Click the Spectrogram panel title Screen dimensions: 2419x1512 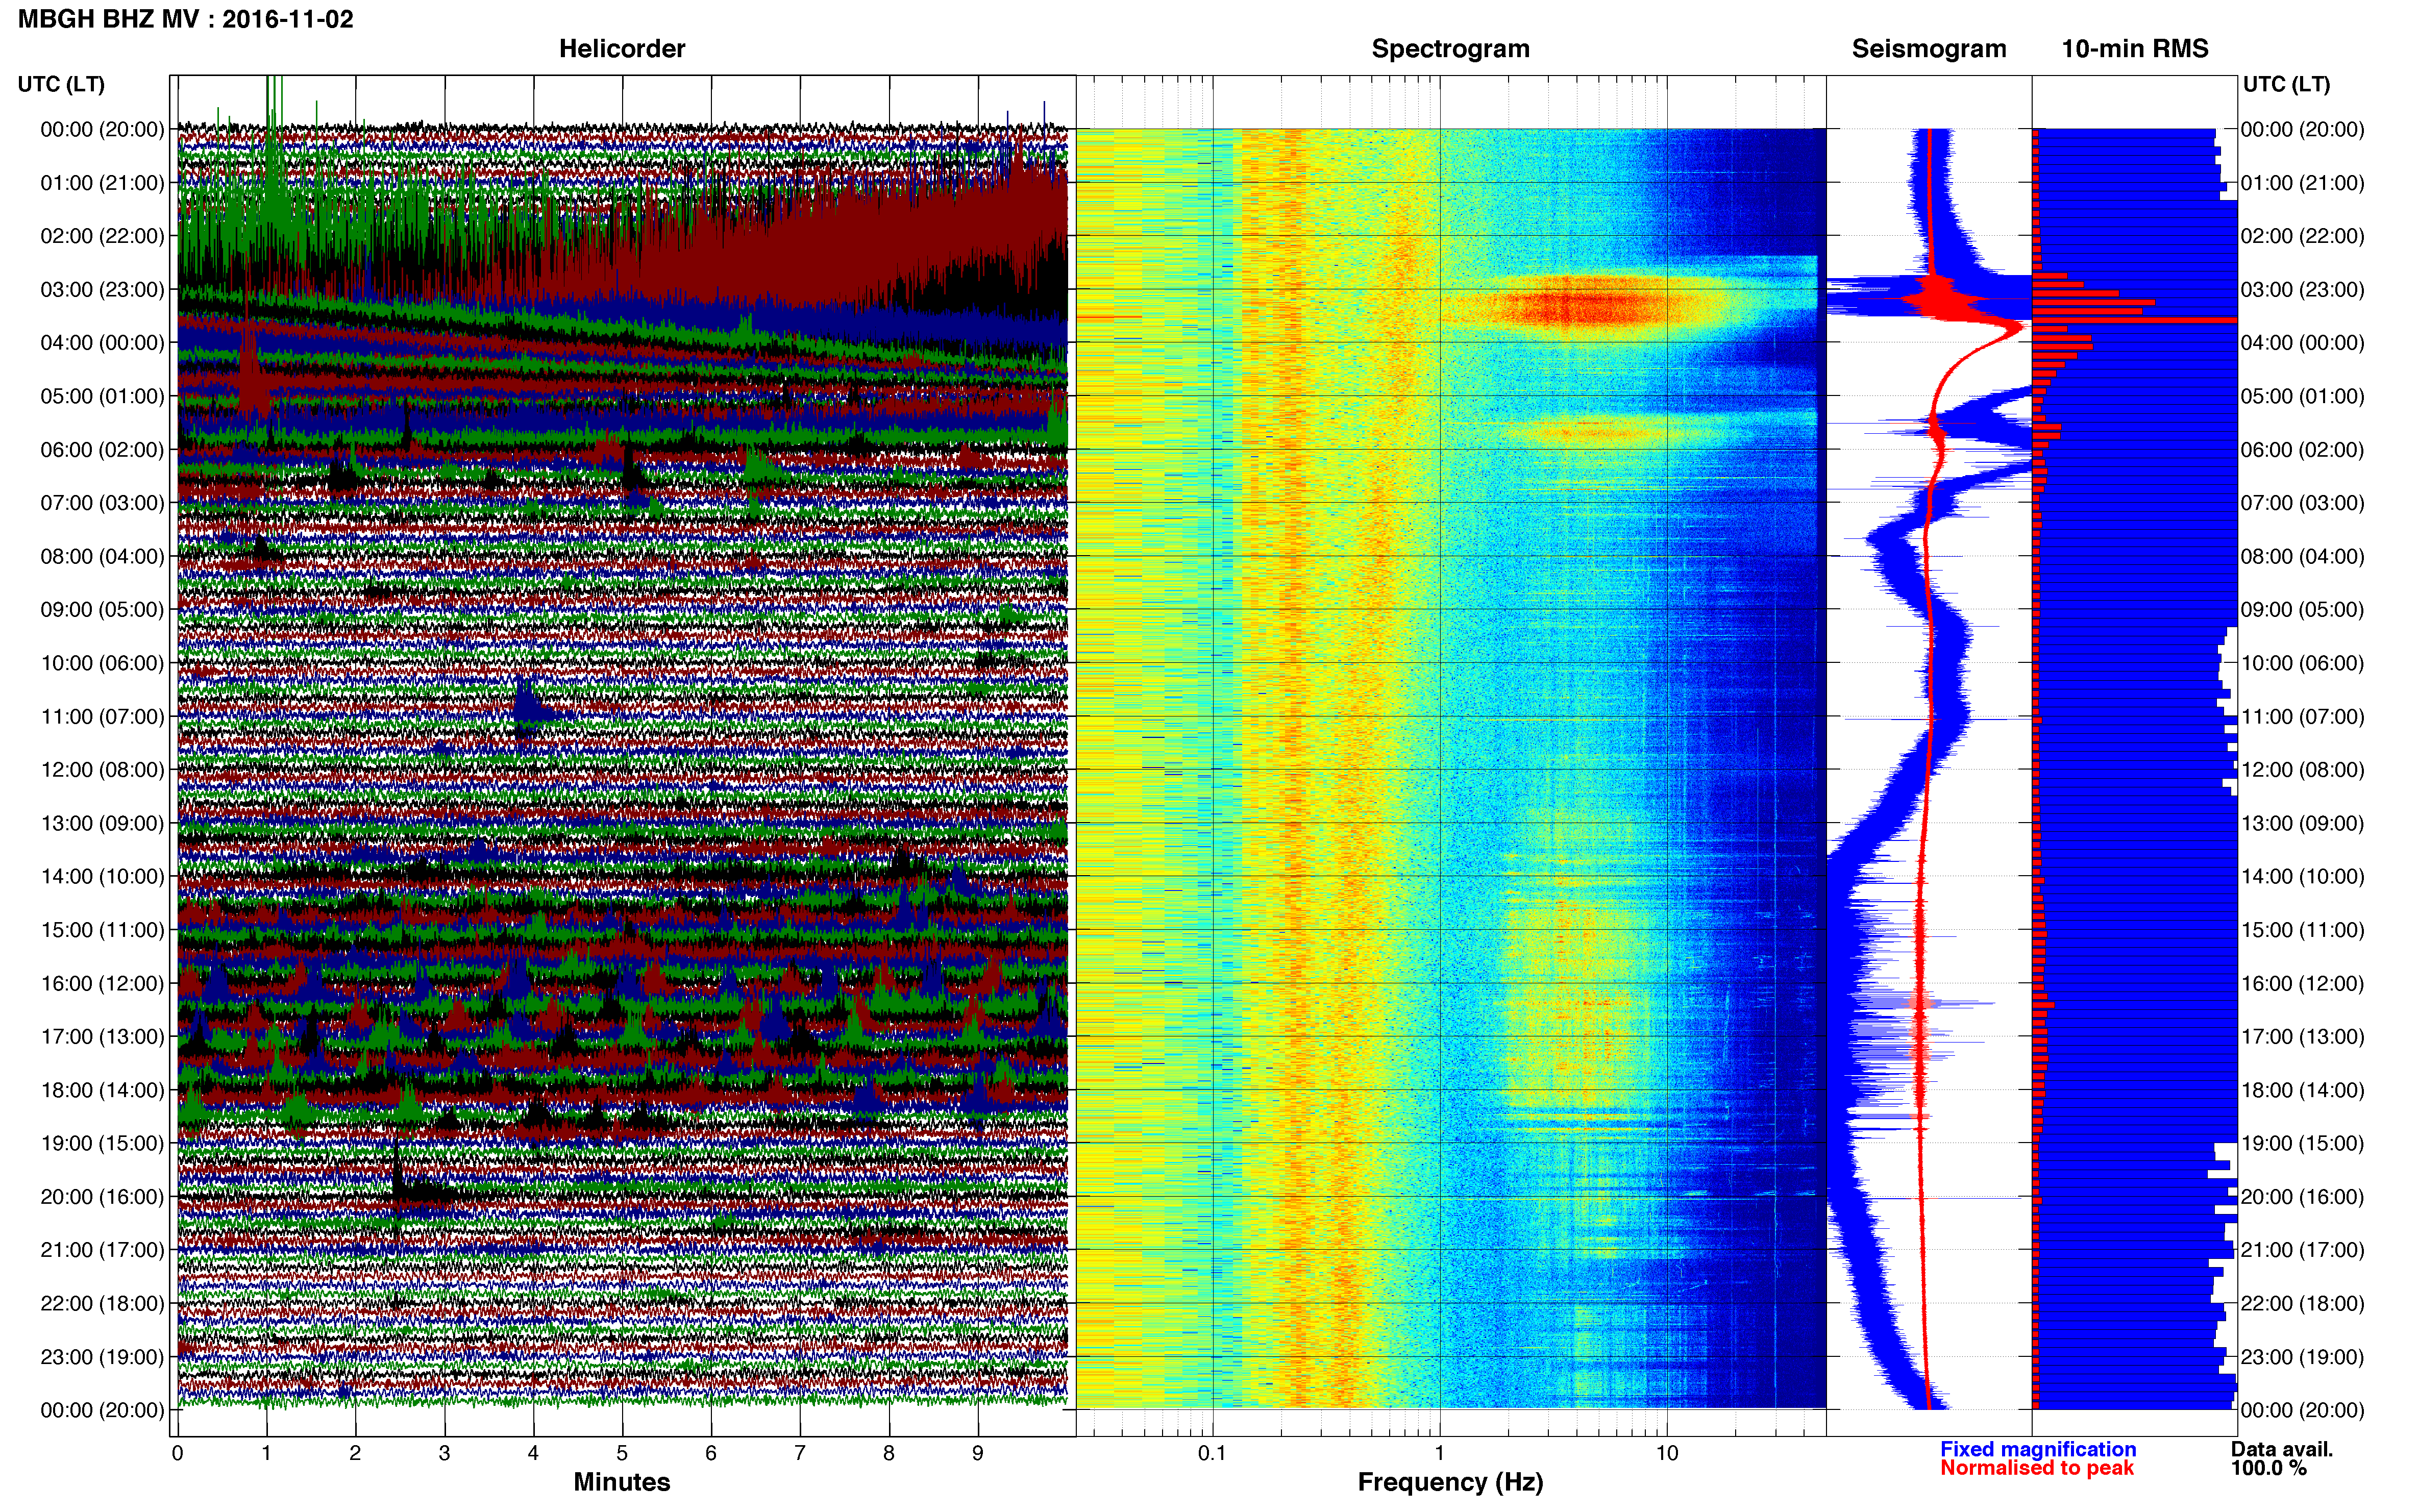[1450, 49]
